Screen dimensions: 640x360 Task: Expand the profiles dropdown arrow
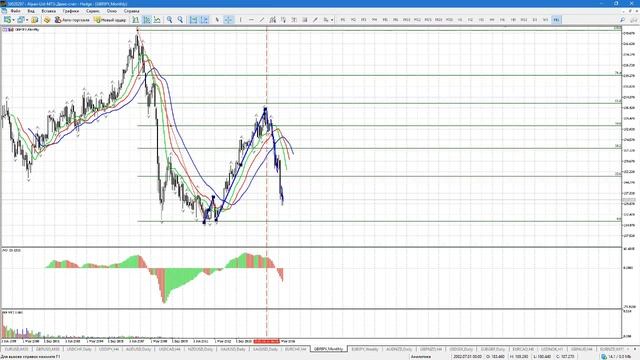27,20
